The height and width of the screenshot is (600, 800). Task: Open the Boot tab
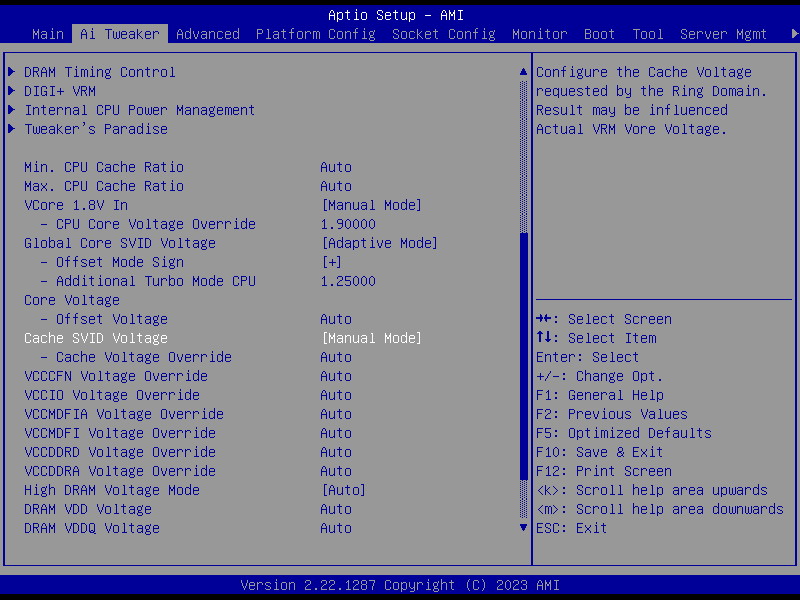tap(599, 34)
